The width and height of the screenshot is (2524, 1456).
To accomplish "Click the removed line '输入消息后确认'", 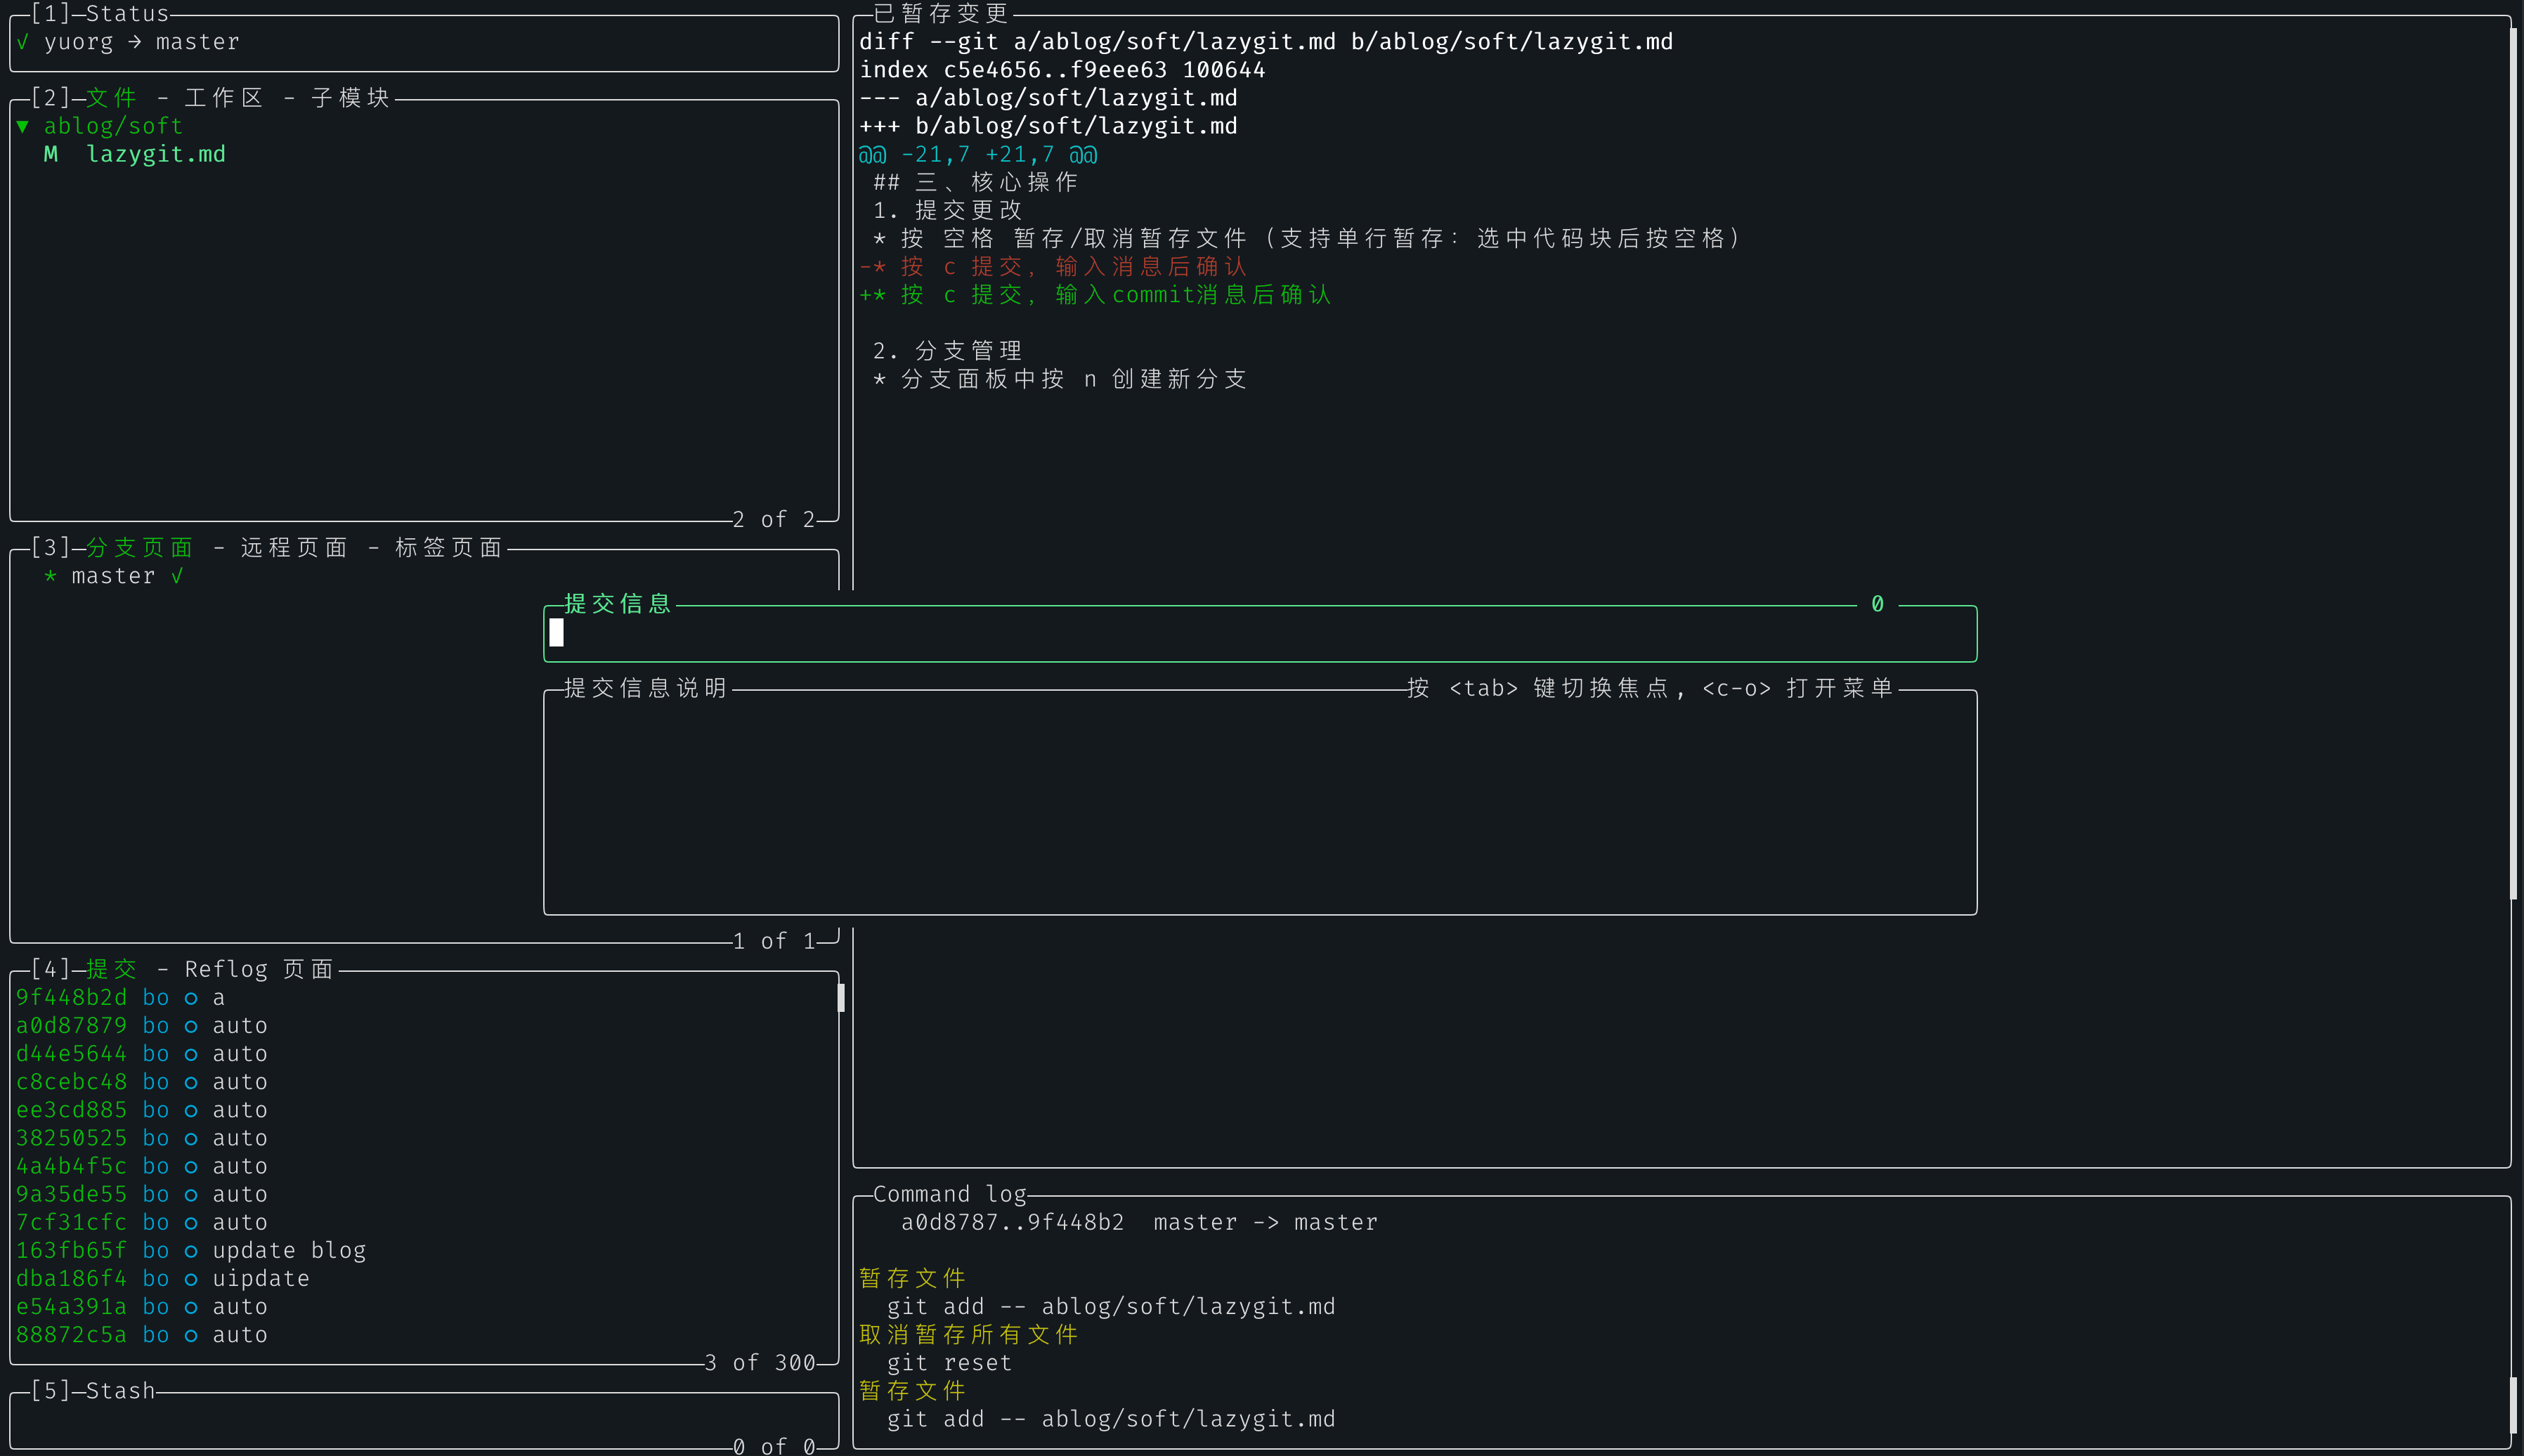I will (x=1053, y=267).
